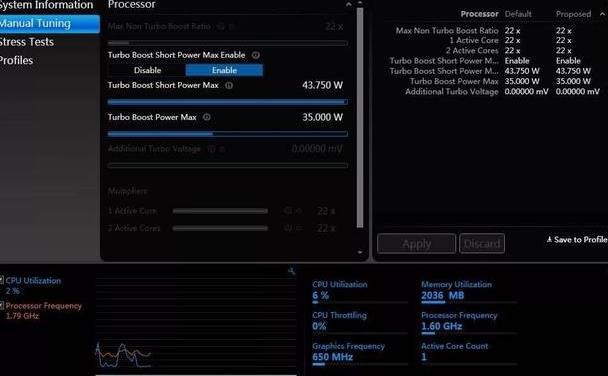The width and height of the screenshot is (608, 376).
Task: Open monitor settings wrench icon above graph
Action: tap(292, 271)
